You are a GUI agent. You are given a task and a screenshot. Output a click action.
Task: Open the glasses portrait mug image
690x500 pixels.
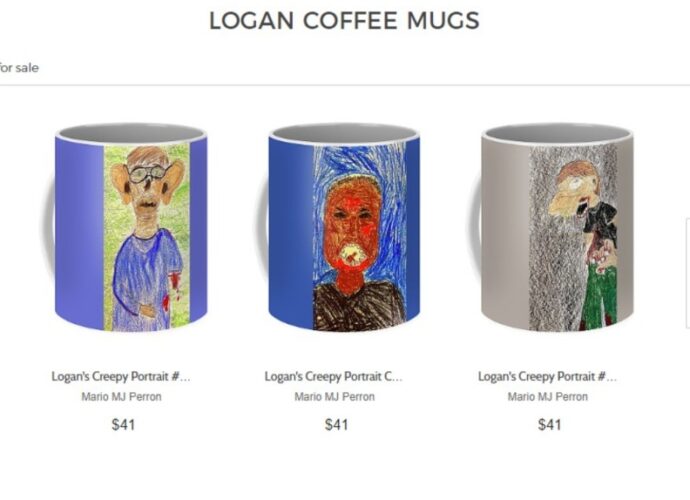click(x=125, y=227)
